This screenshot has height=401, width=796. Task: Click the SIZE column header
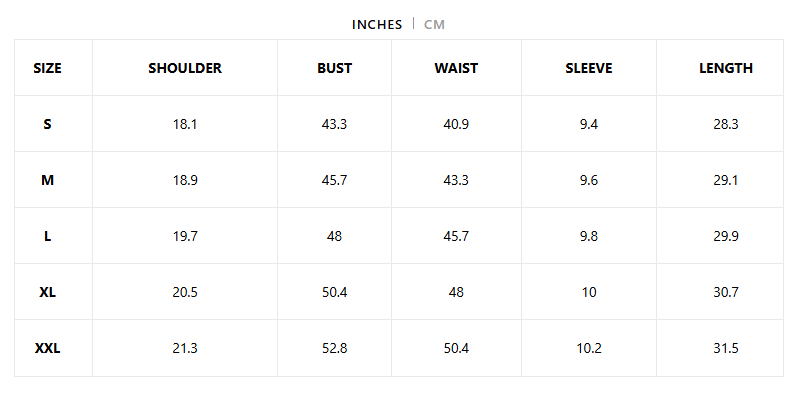(47, 68)
